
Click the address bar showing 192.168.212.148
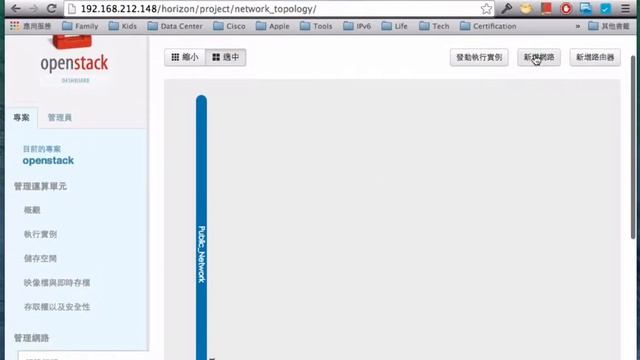click(279, 9)
